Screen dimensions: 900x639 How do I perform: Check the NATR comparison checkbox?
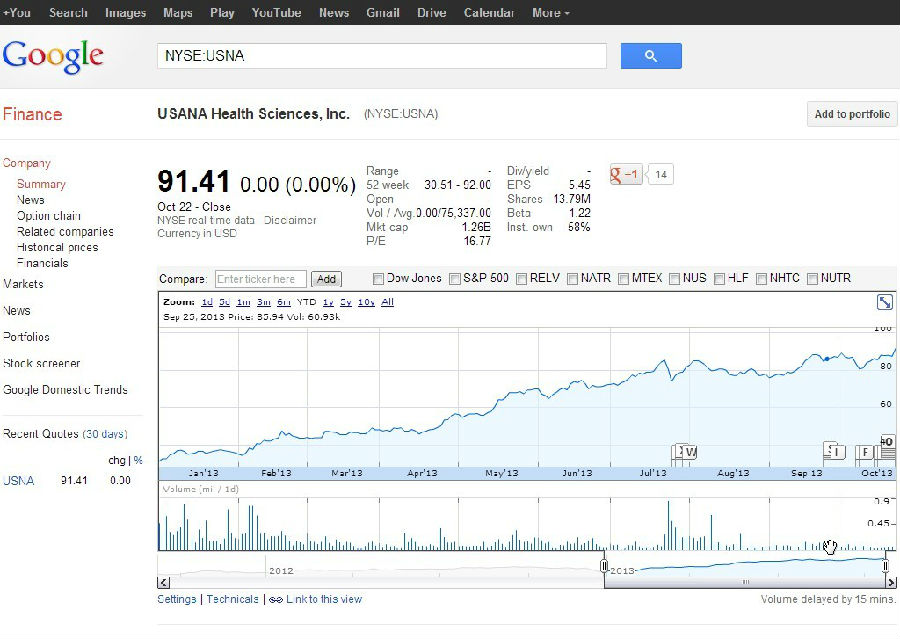point(572,279)
